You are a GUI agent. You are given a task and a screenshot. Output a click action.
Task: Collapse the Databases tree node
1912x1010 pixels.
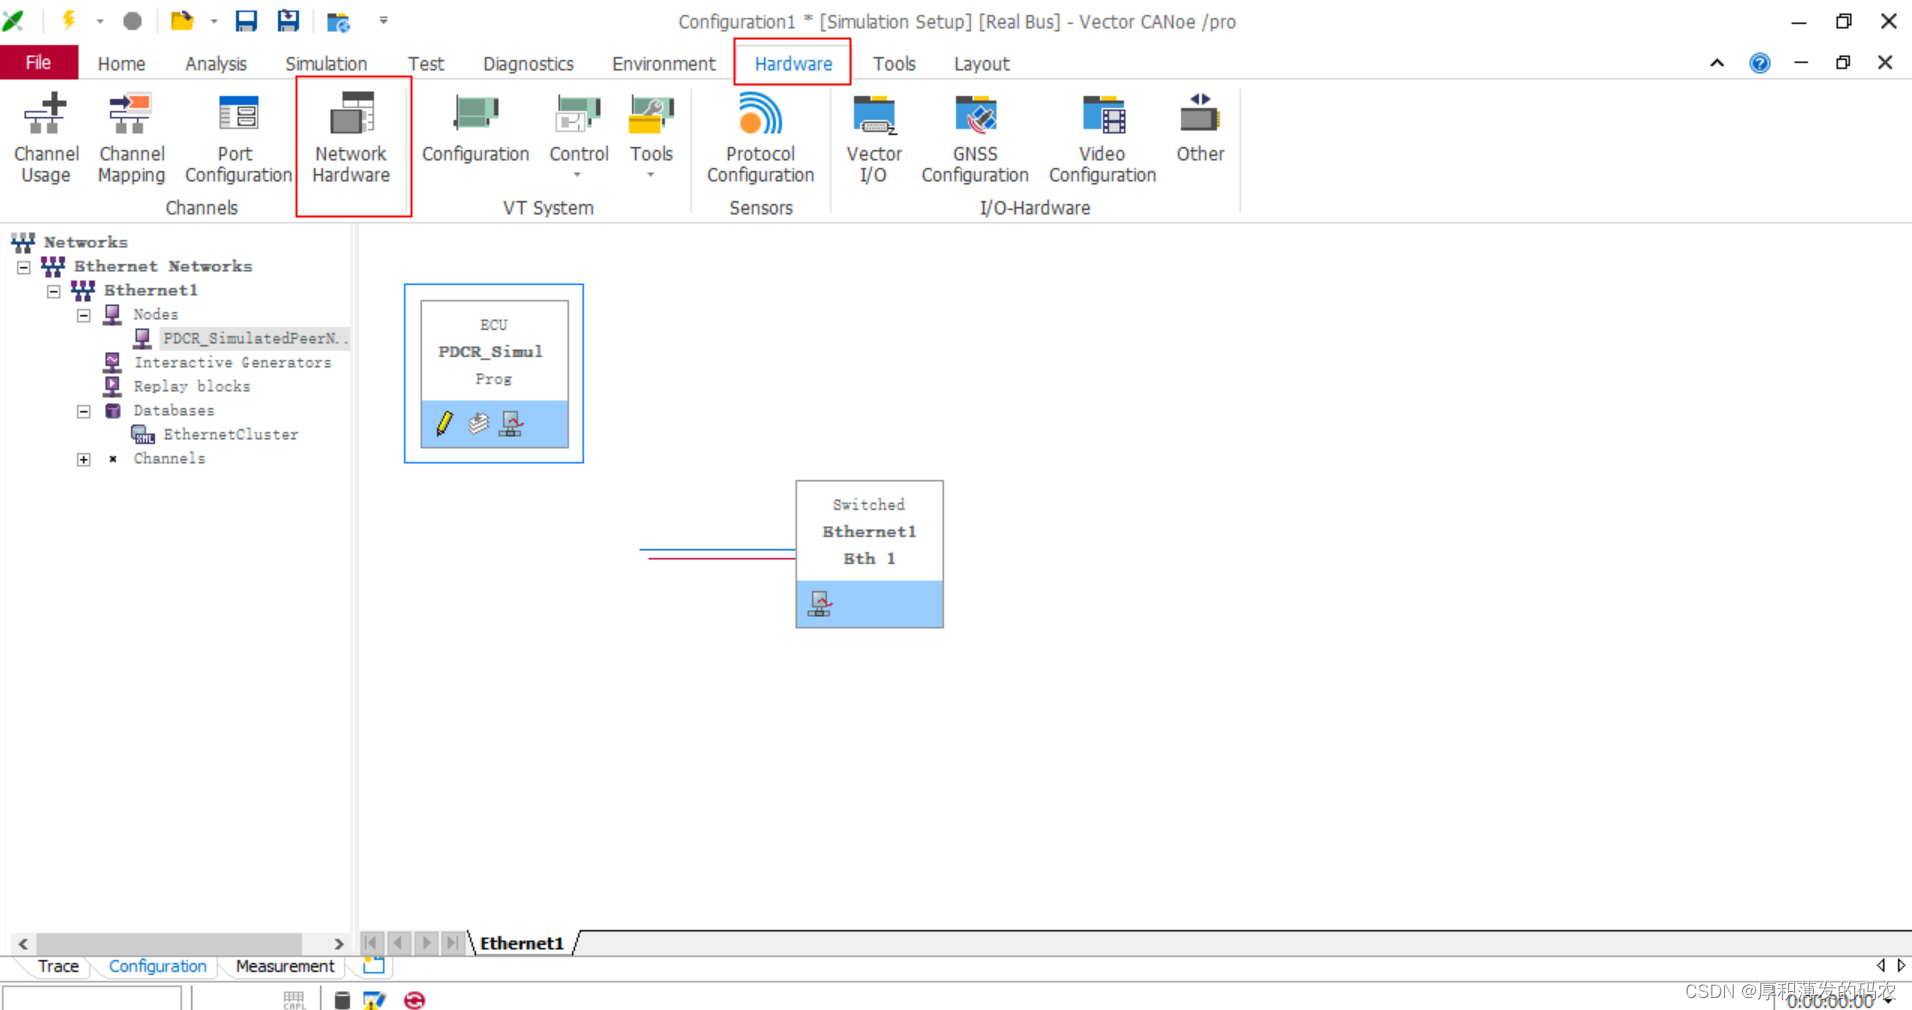(84, 411)
